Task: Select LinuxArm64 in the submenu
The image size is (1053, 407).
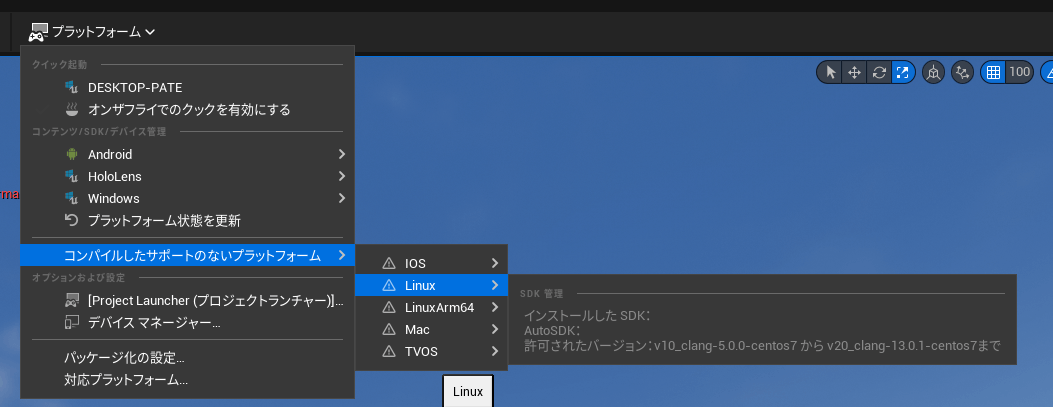Action: coord(431,308)
